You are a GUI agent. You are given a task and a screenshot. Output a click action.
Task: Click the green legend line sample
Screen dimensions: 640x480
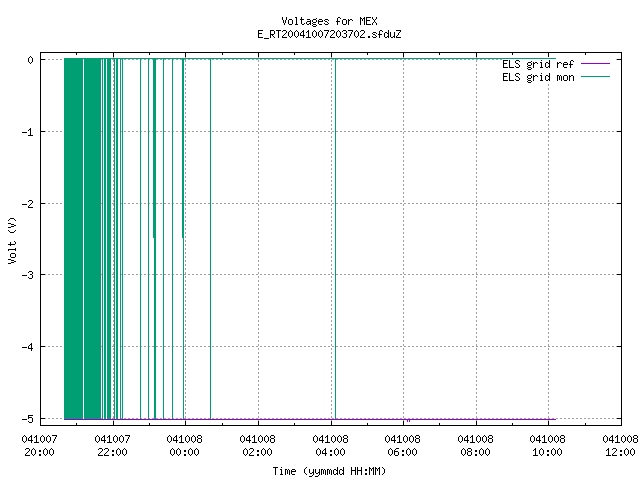pos(595,77)
